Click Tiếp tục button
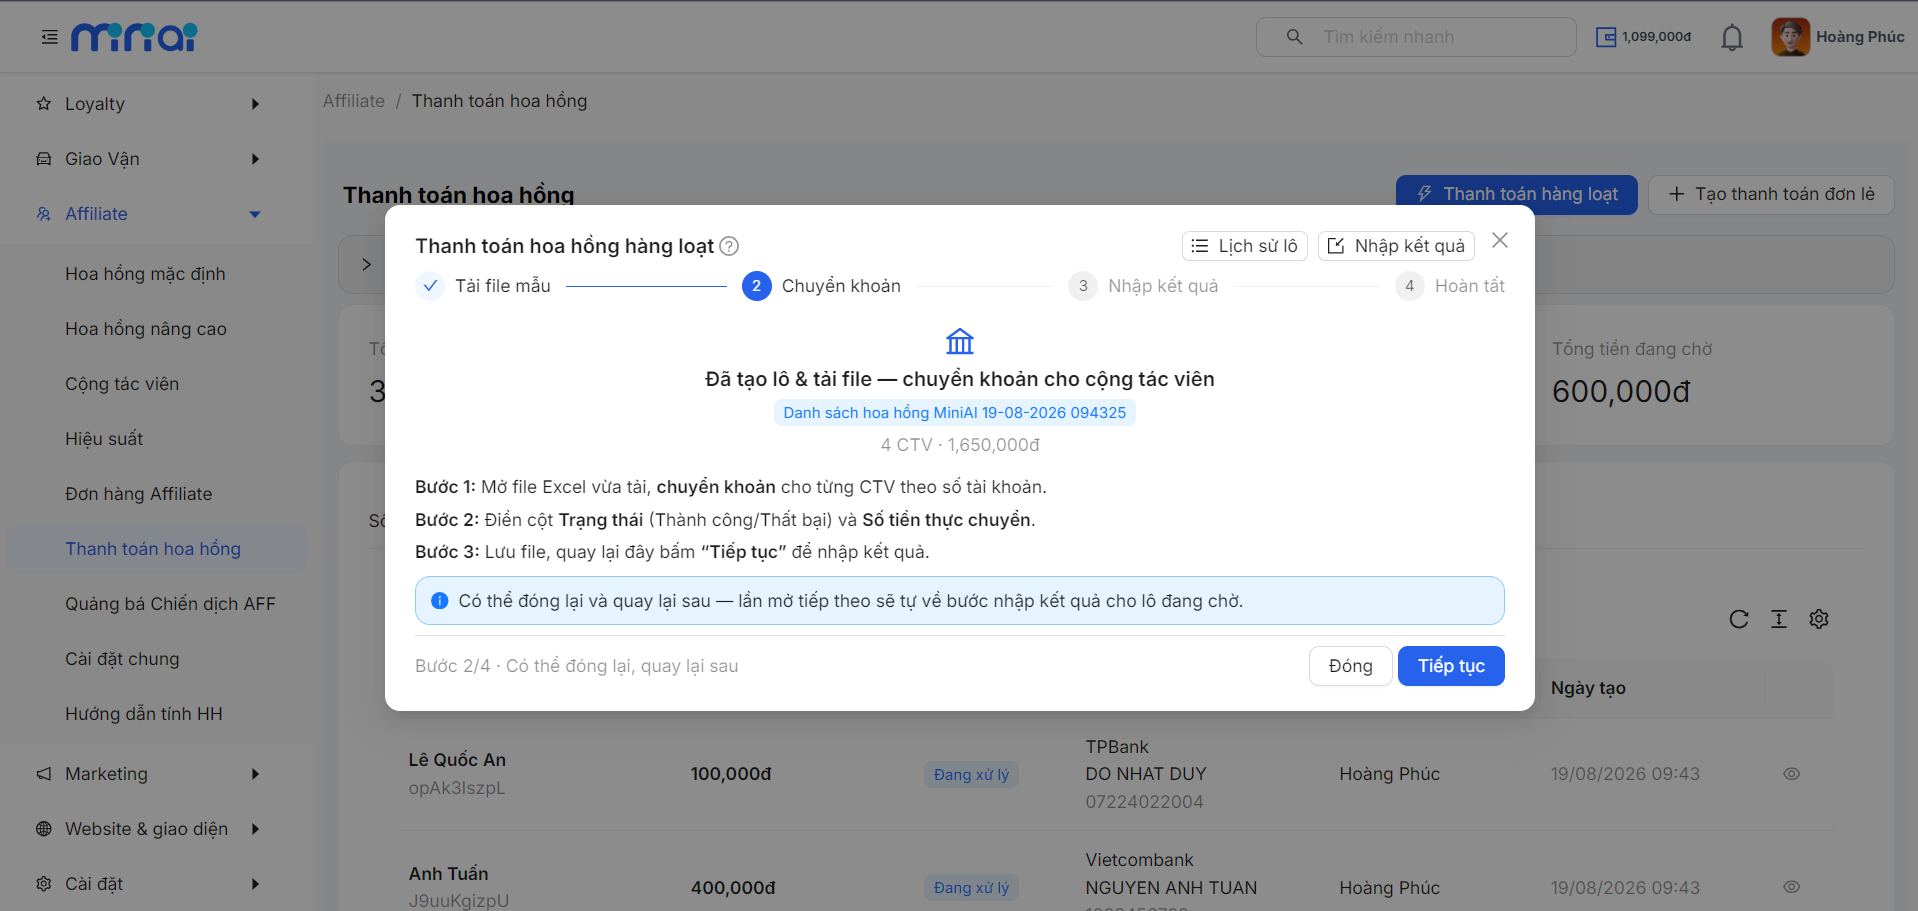Viewport: 1918px width, 911px height. click(1451, 666)
